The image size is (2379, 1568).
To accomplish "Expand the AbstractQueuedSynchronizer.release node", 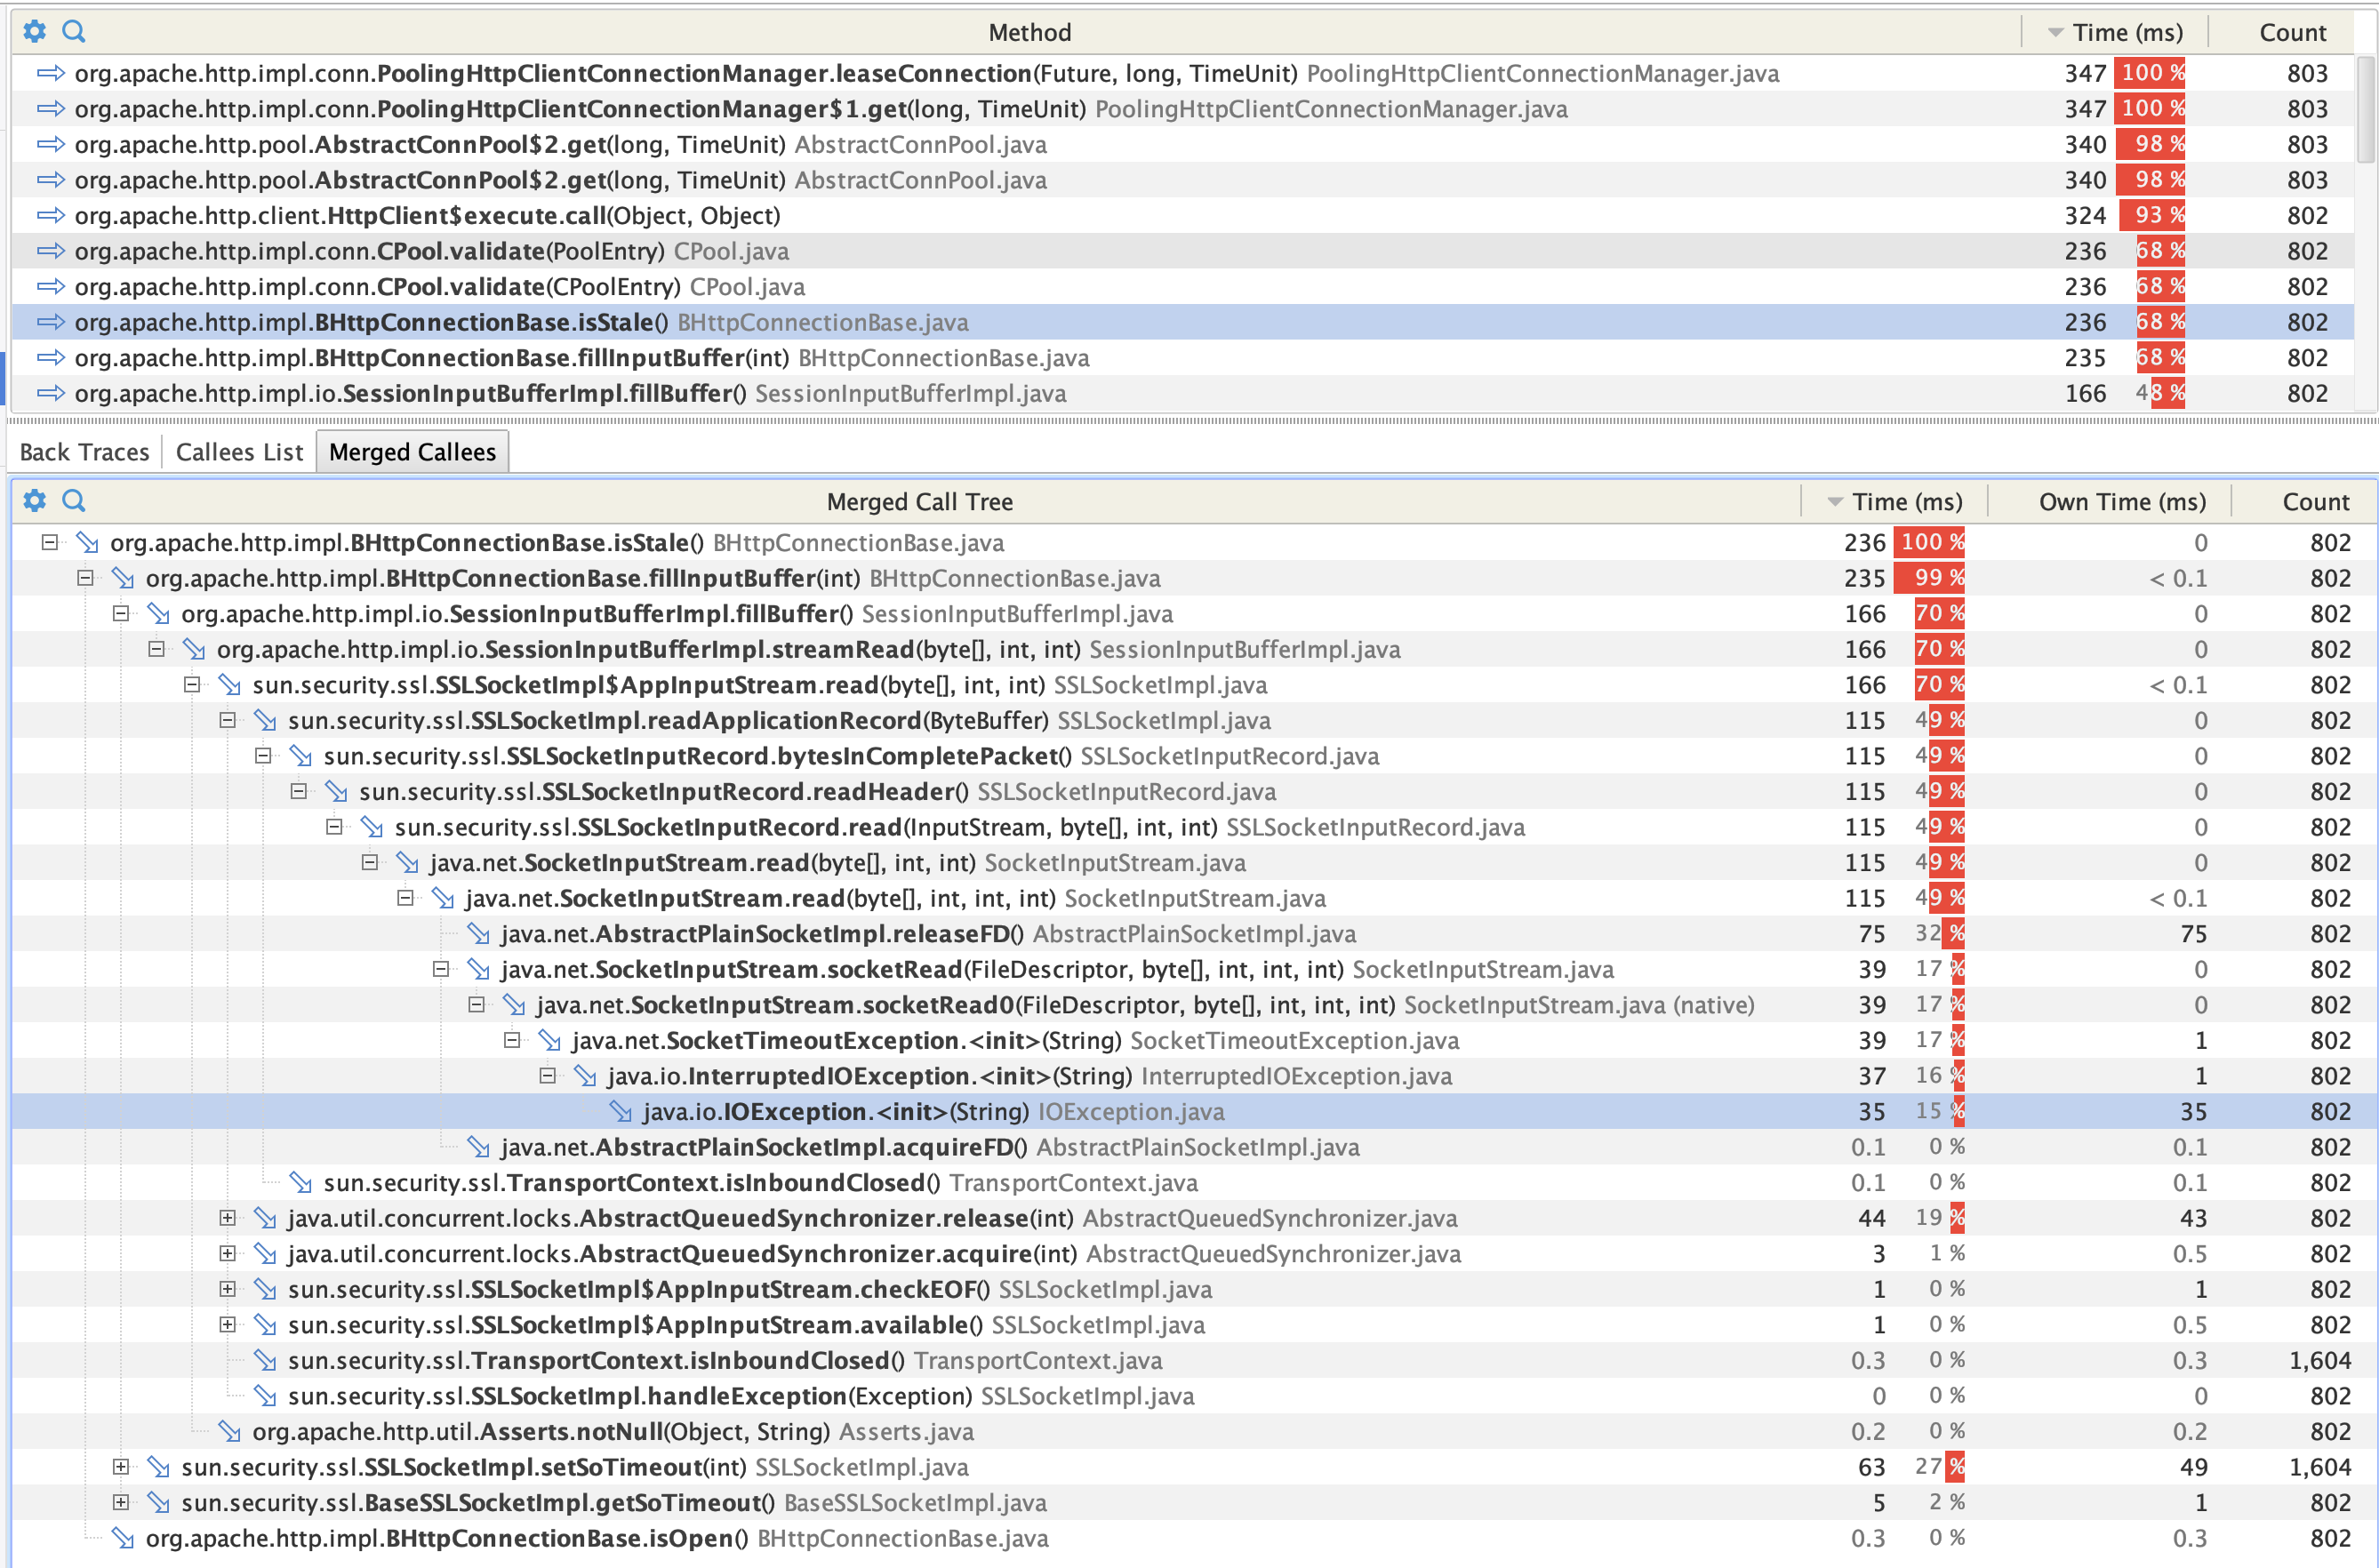I will coord(227,1218).
